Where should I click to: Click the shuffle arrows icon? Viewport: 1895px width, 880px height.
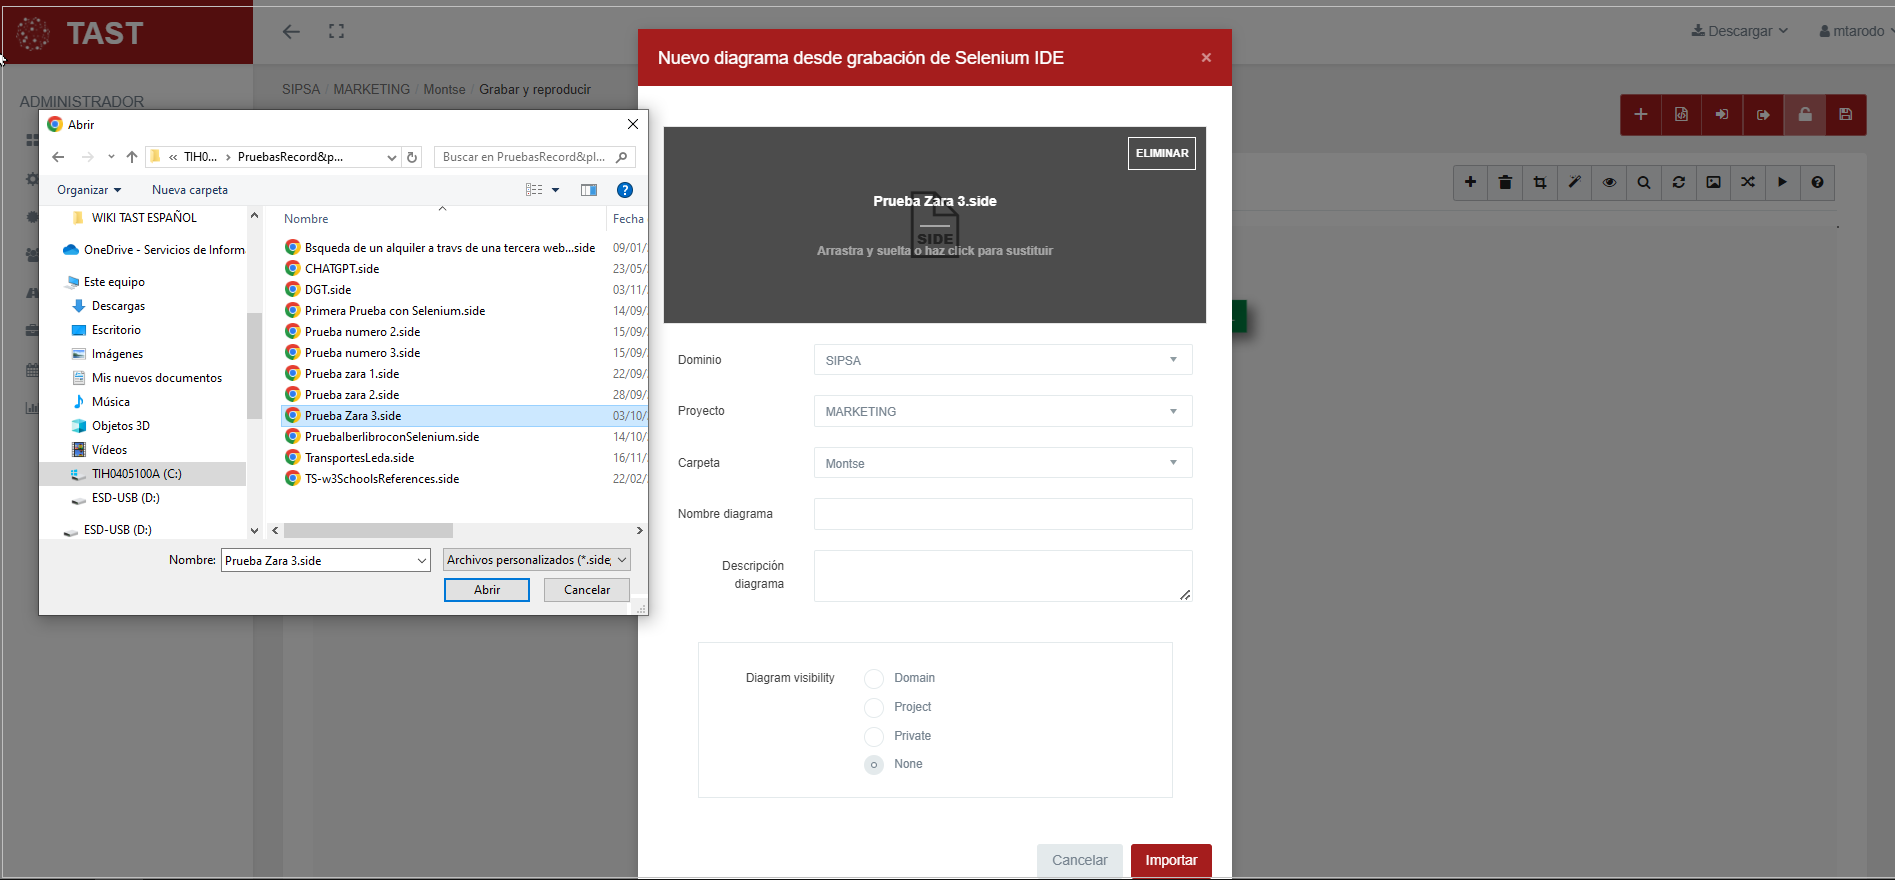click(1748, 182)
